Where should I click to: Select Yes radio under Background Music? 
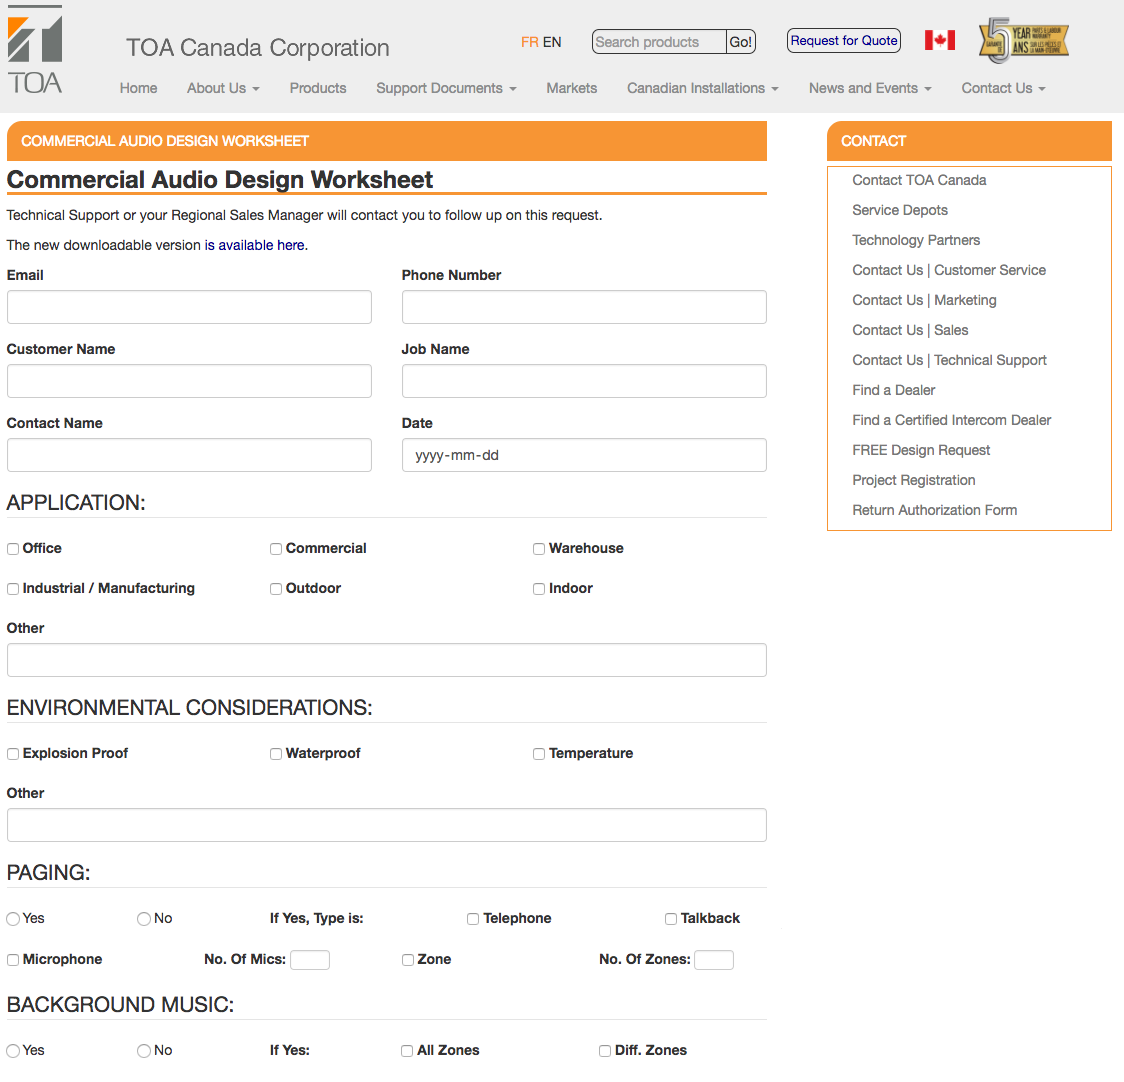[13, 1051]
